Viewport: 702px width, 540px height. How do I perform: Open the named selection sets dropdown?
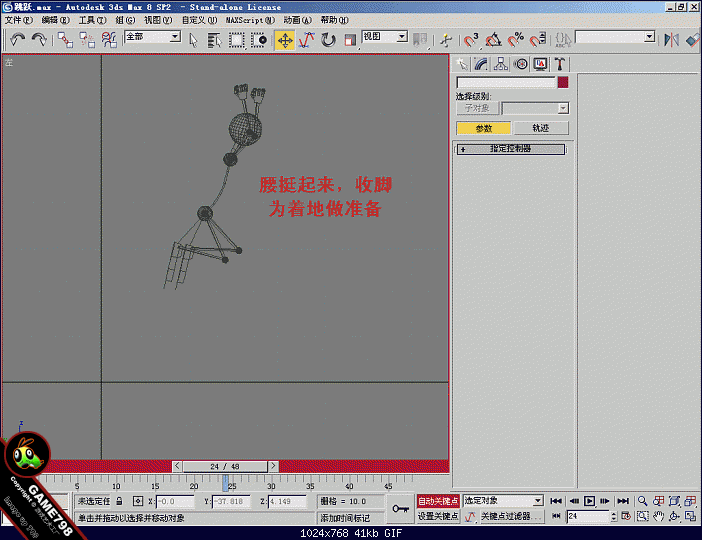click(615, 37)
